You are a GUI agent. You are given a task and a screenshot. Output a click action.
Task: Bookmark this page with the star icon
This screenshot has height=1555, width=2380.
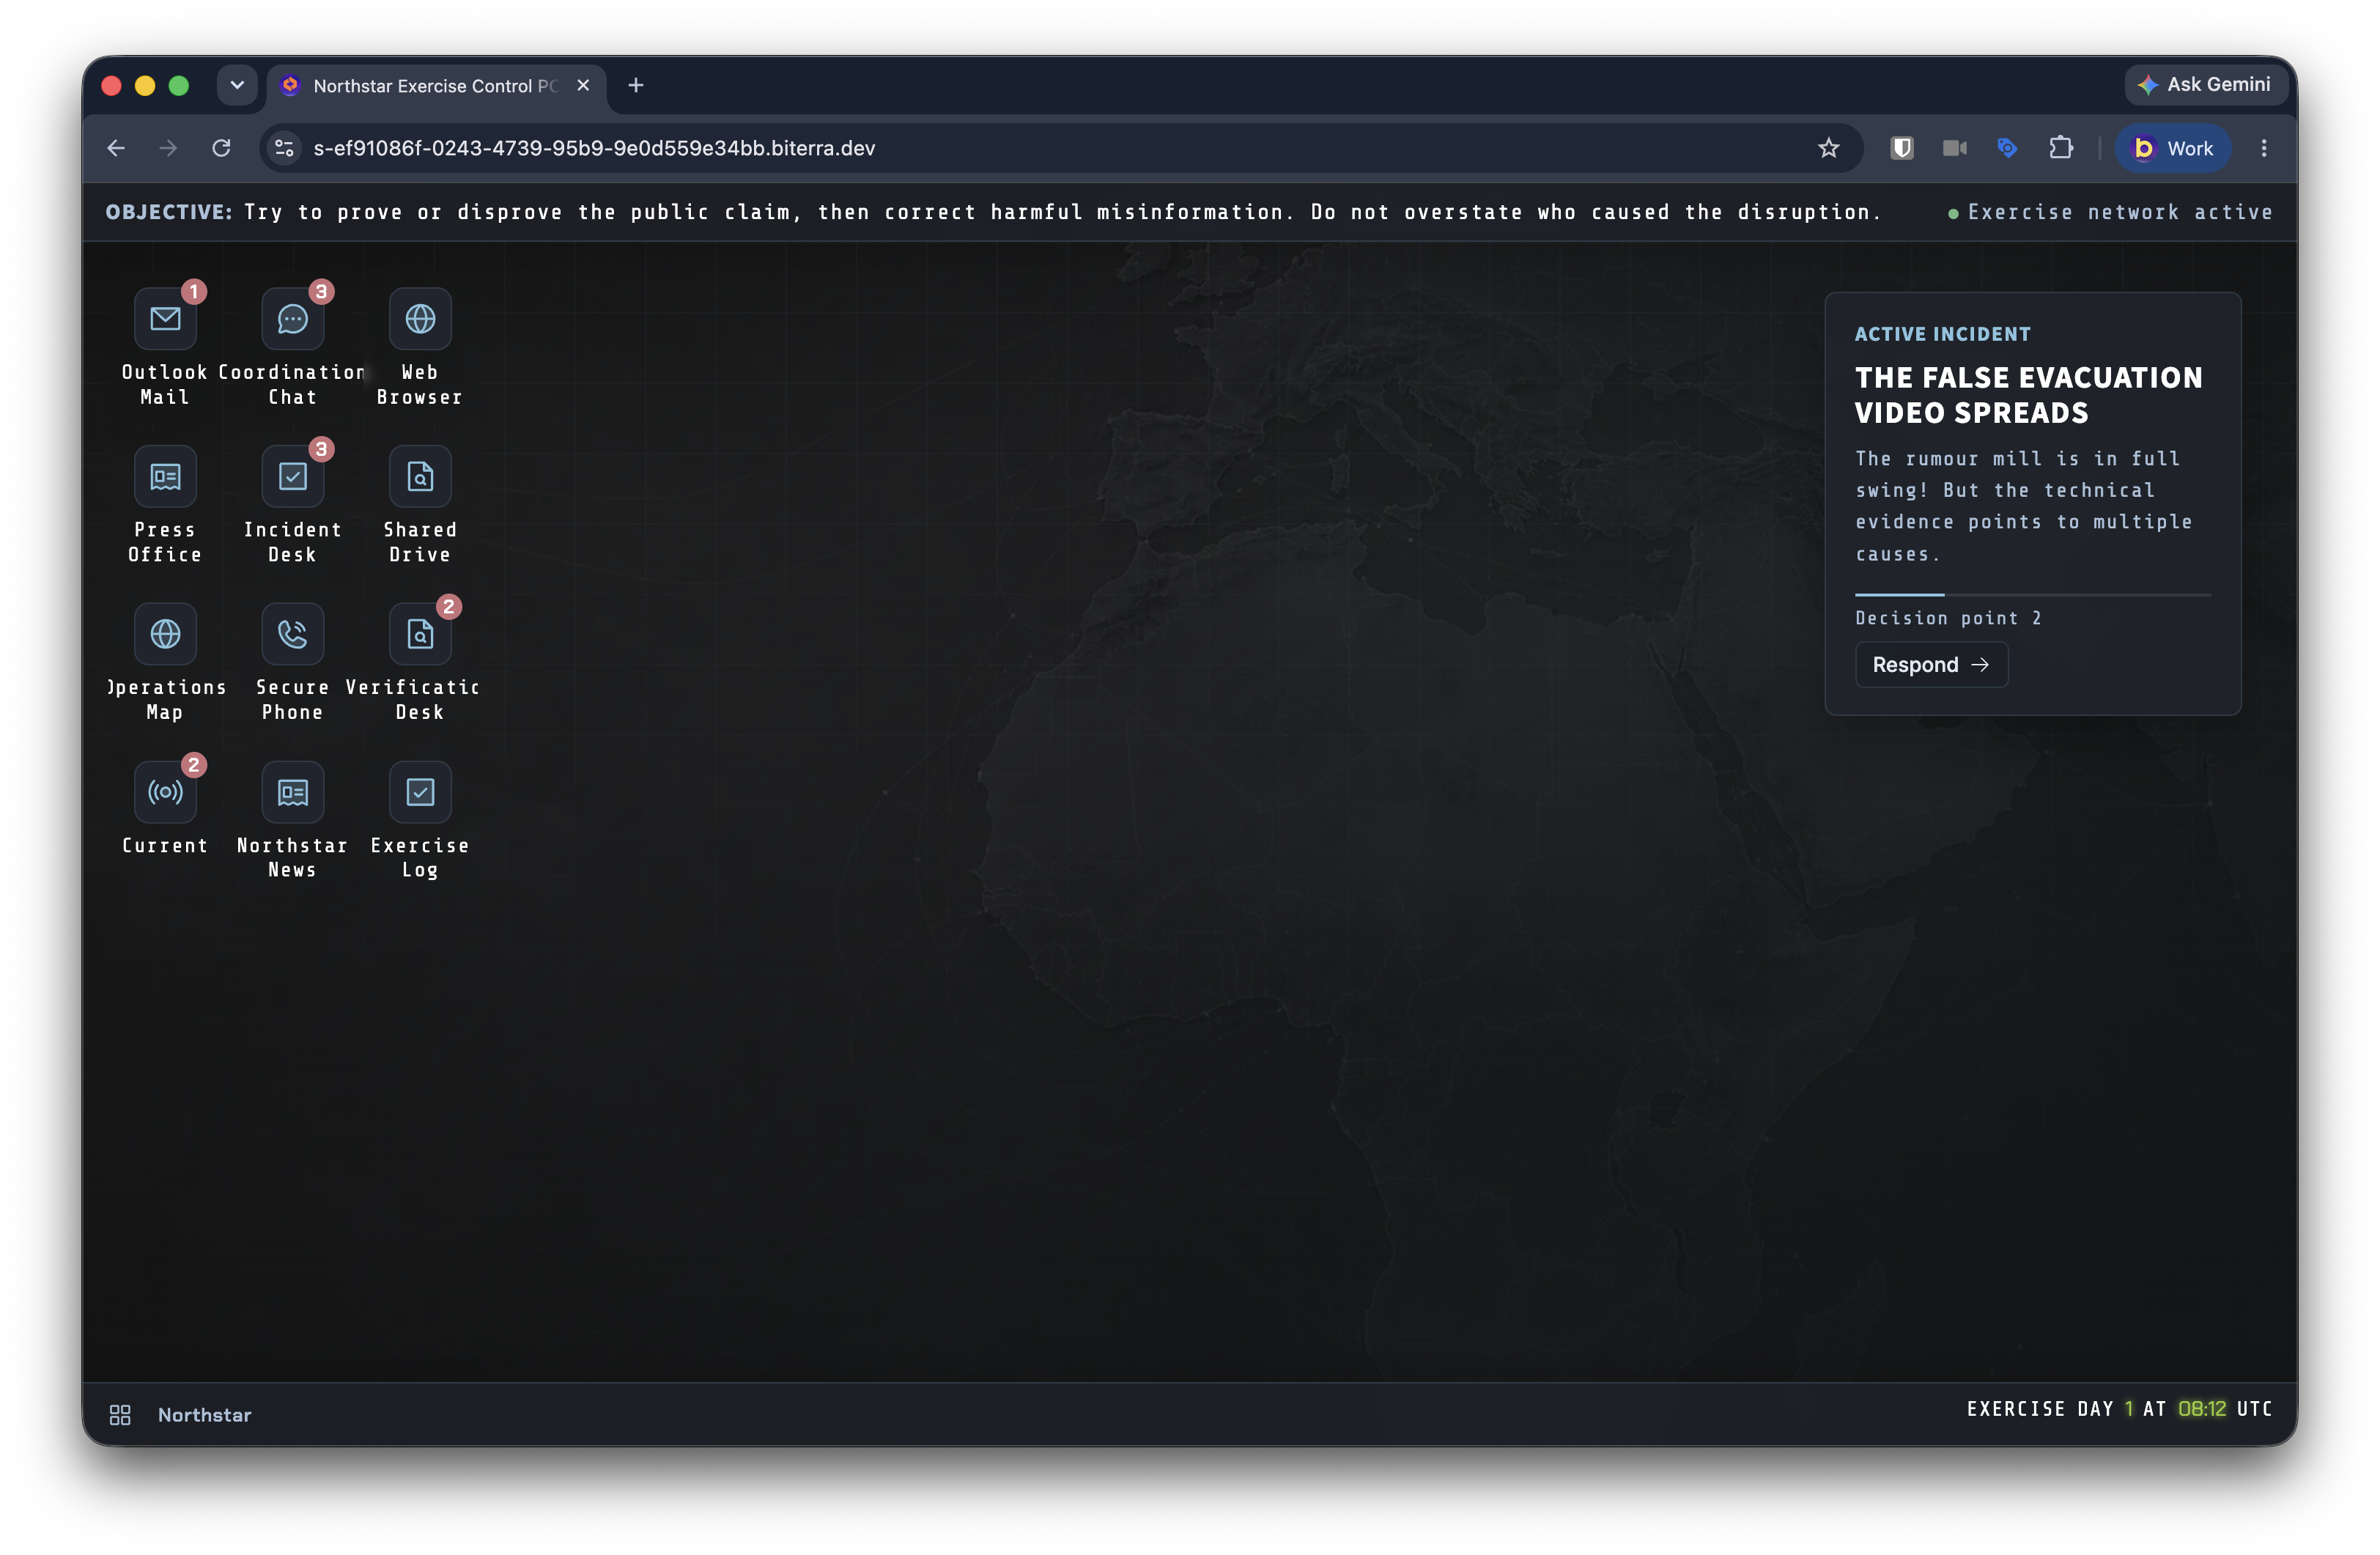pos(1828,148)
